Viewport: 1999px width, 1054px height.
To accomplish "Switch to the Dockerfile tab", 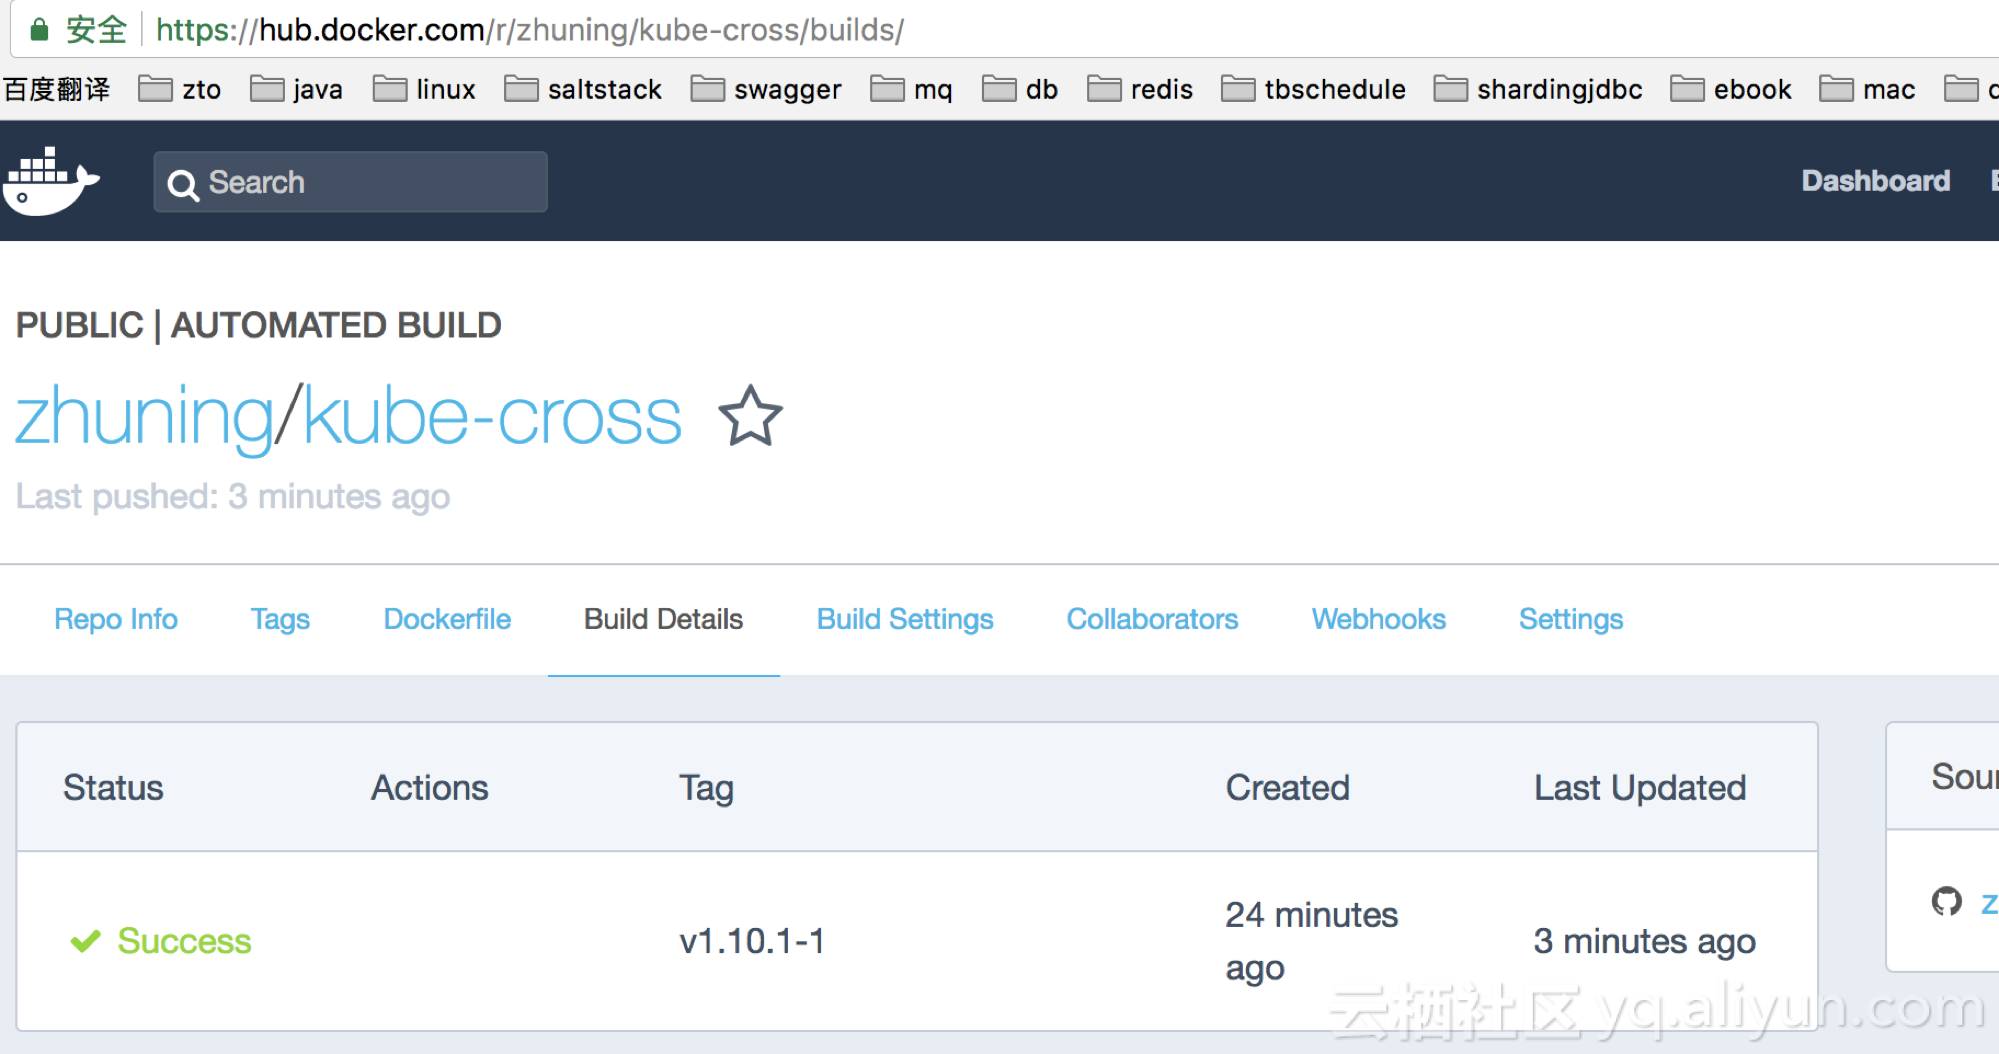I will coord(447,619).
